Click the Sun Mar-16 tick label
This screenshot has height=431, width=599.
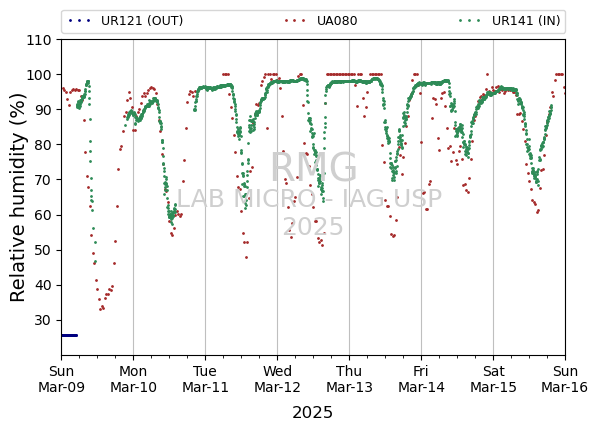tap(565, 379)
